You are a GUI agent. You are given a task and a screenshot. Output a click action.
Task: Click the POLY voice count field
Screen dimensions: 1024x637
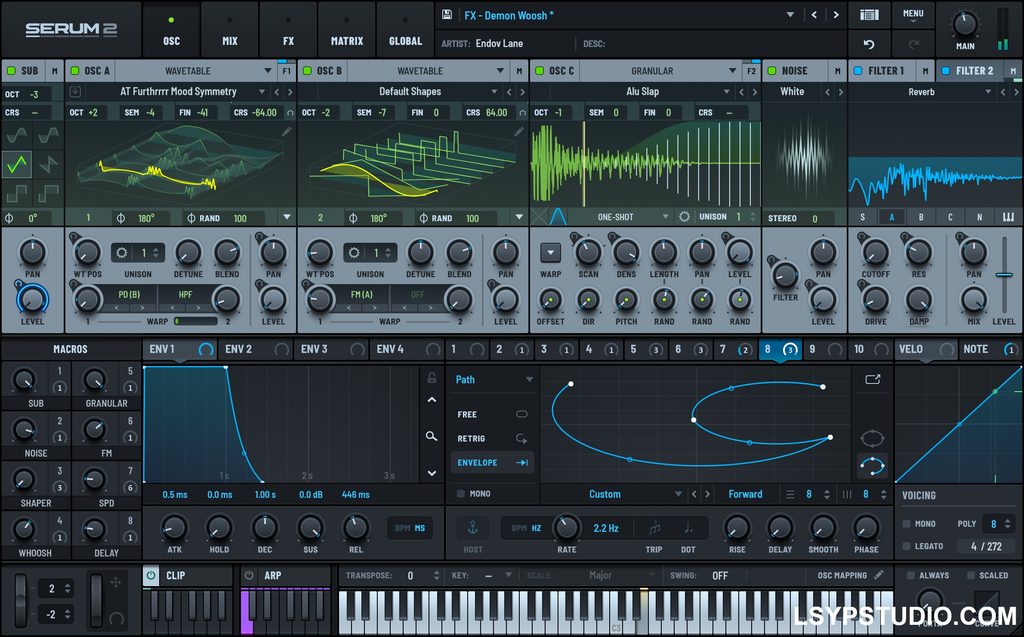point(999,524)
